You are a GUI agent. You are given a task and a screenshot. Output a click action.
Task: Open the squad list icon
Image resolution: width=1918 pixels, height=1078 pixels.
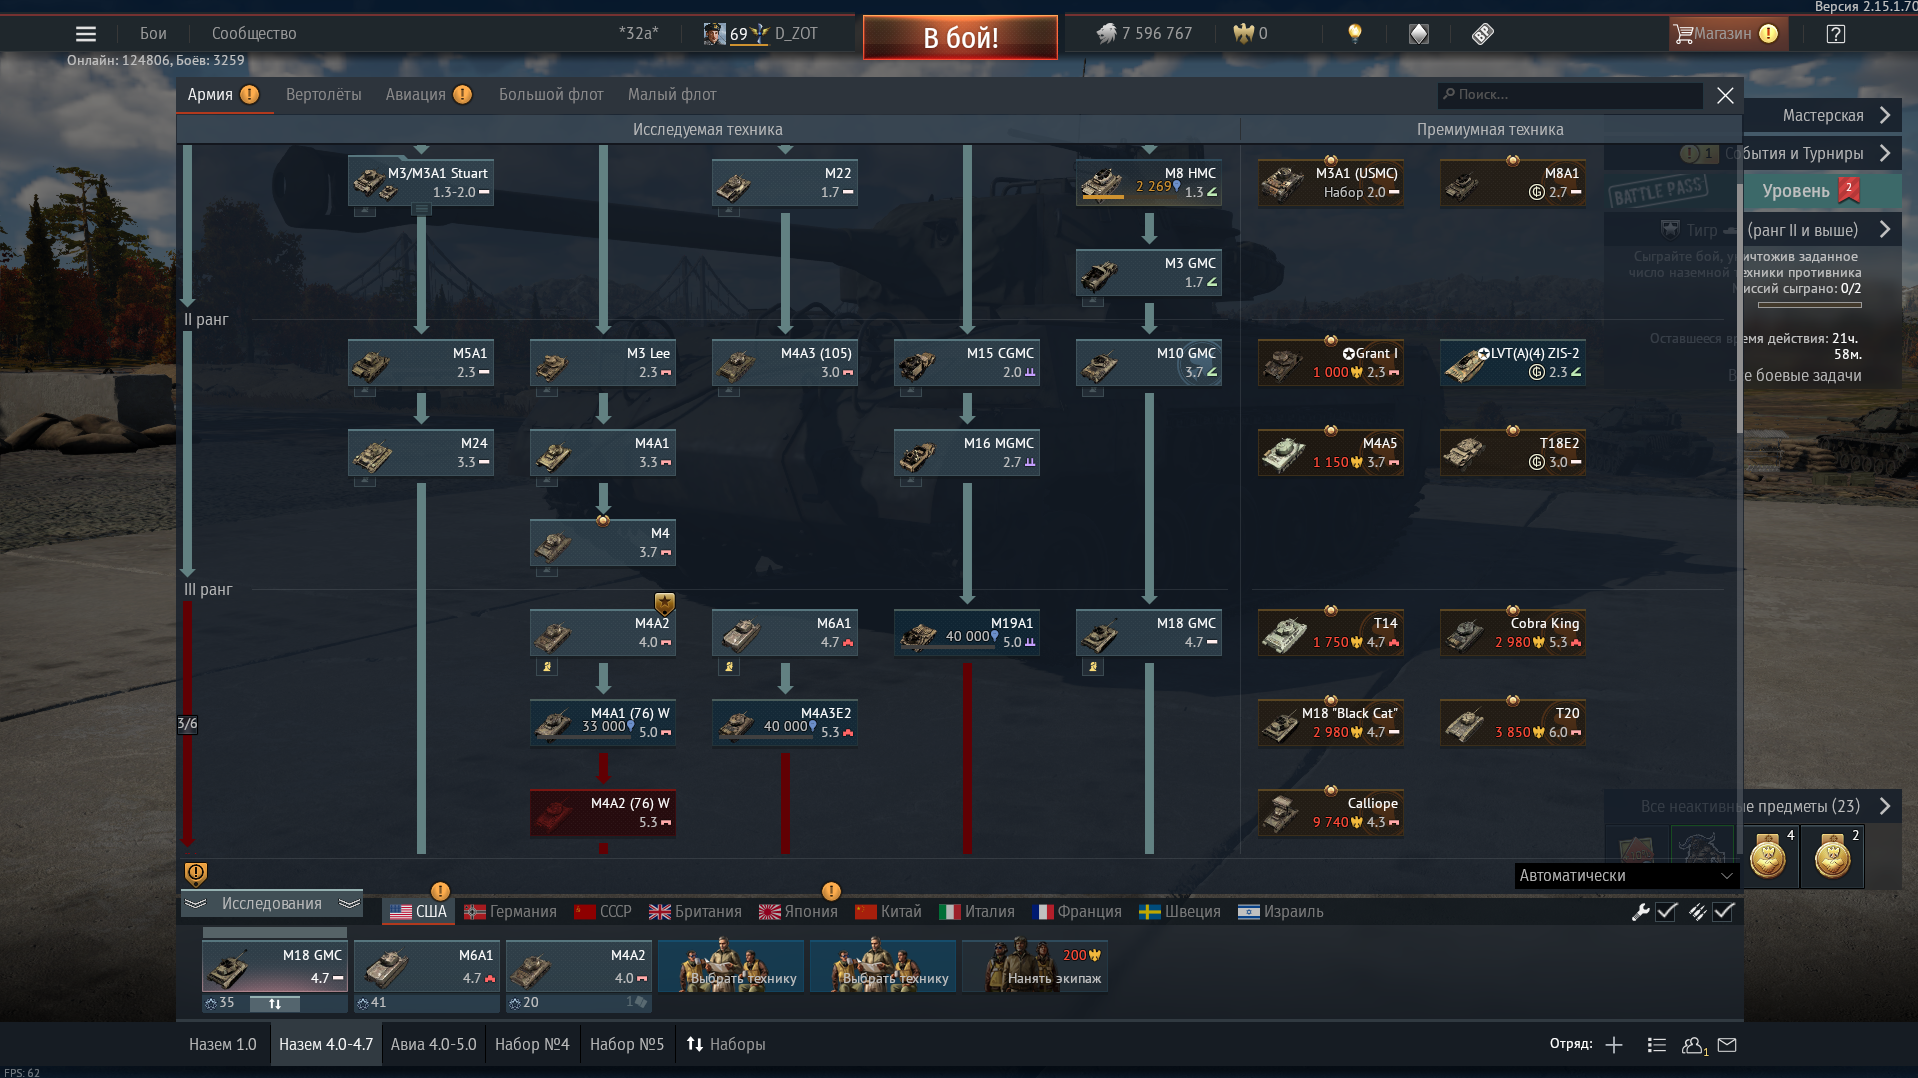[1656, 1045]
